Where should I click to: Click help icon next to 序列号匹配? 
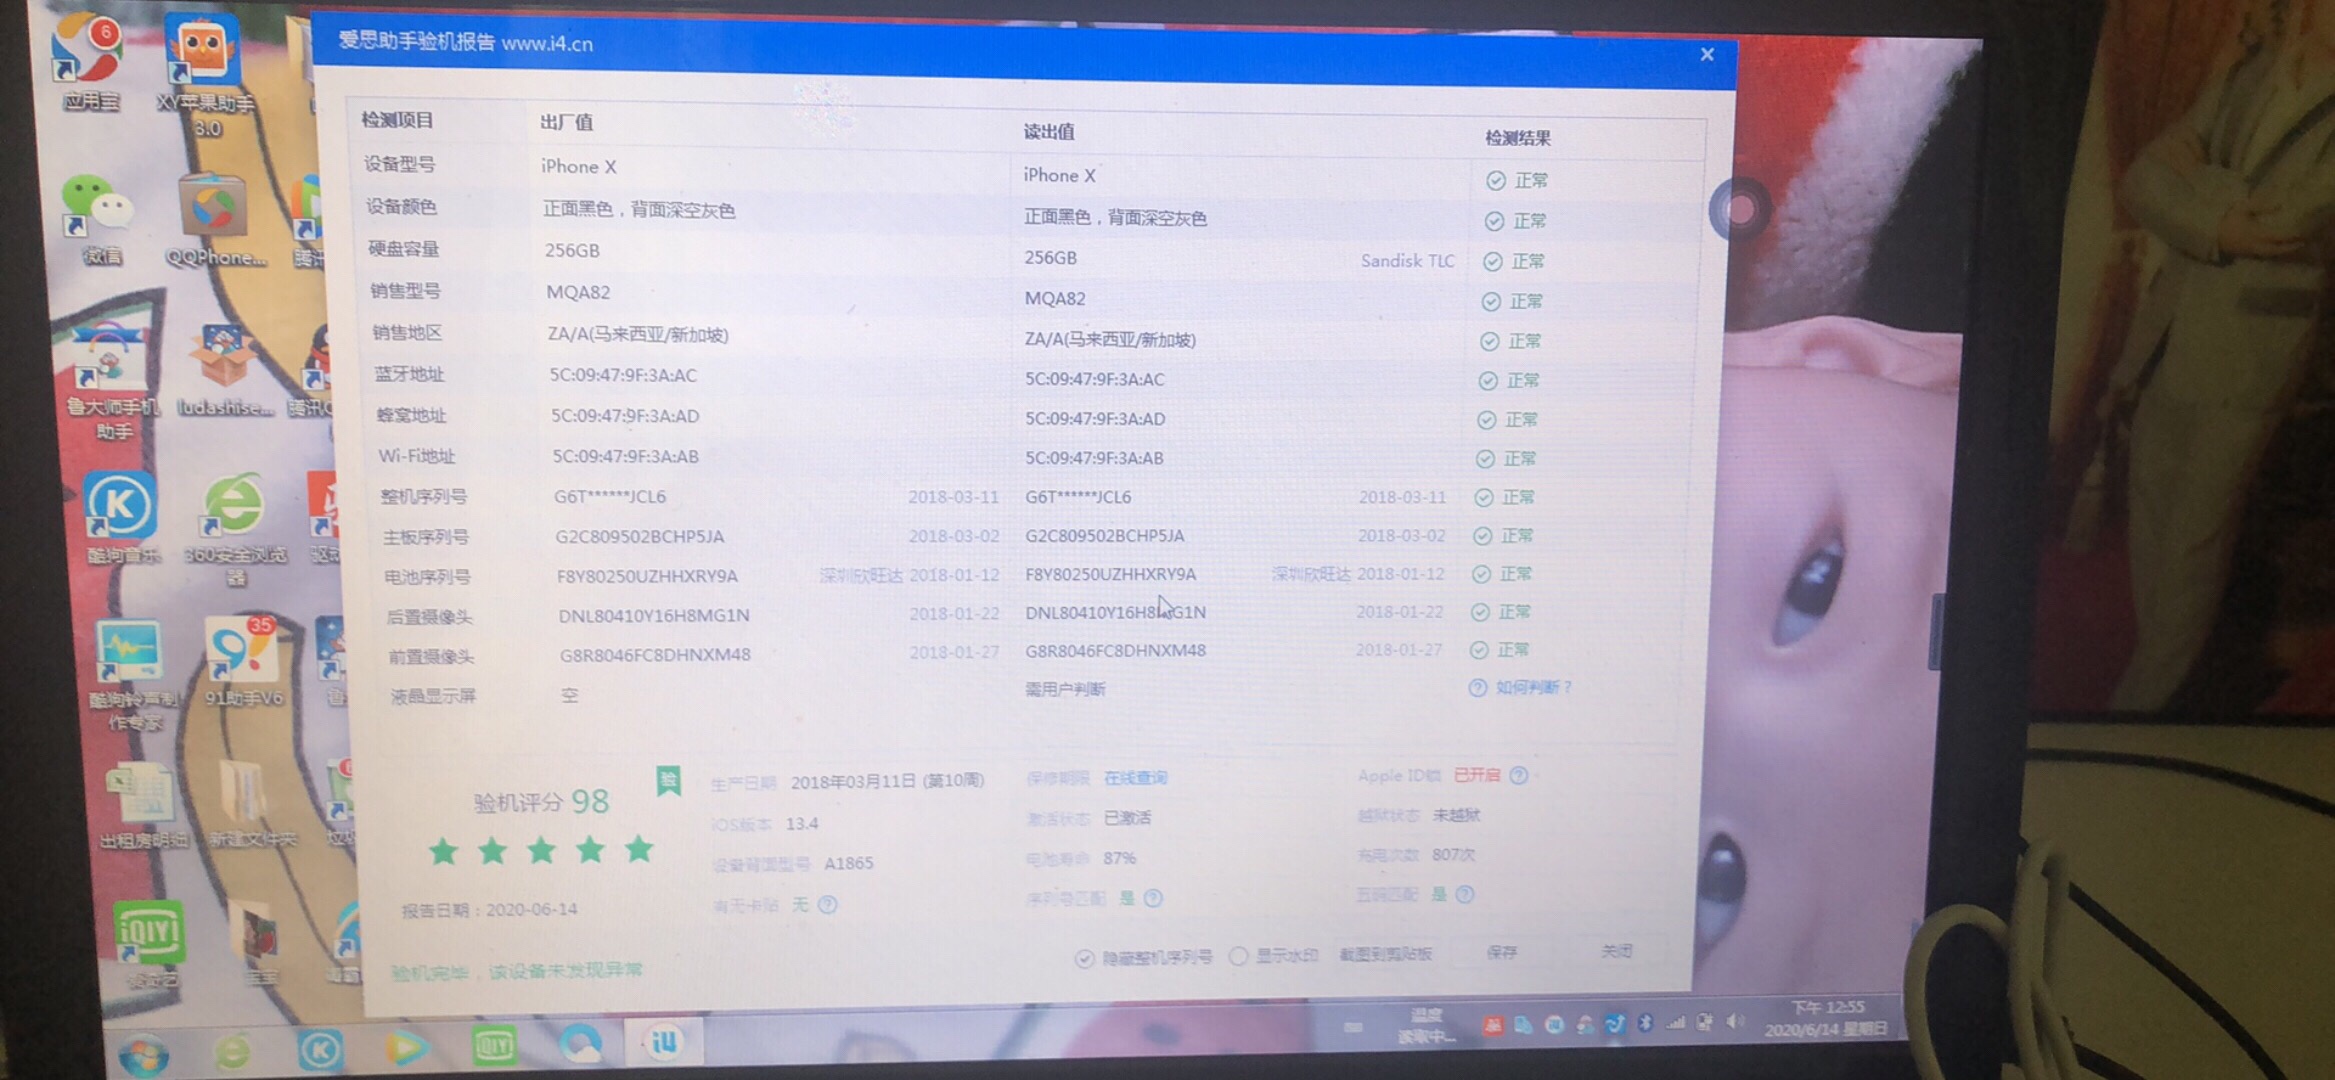(1153, 898)
